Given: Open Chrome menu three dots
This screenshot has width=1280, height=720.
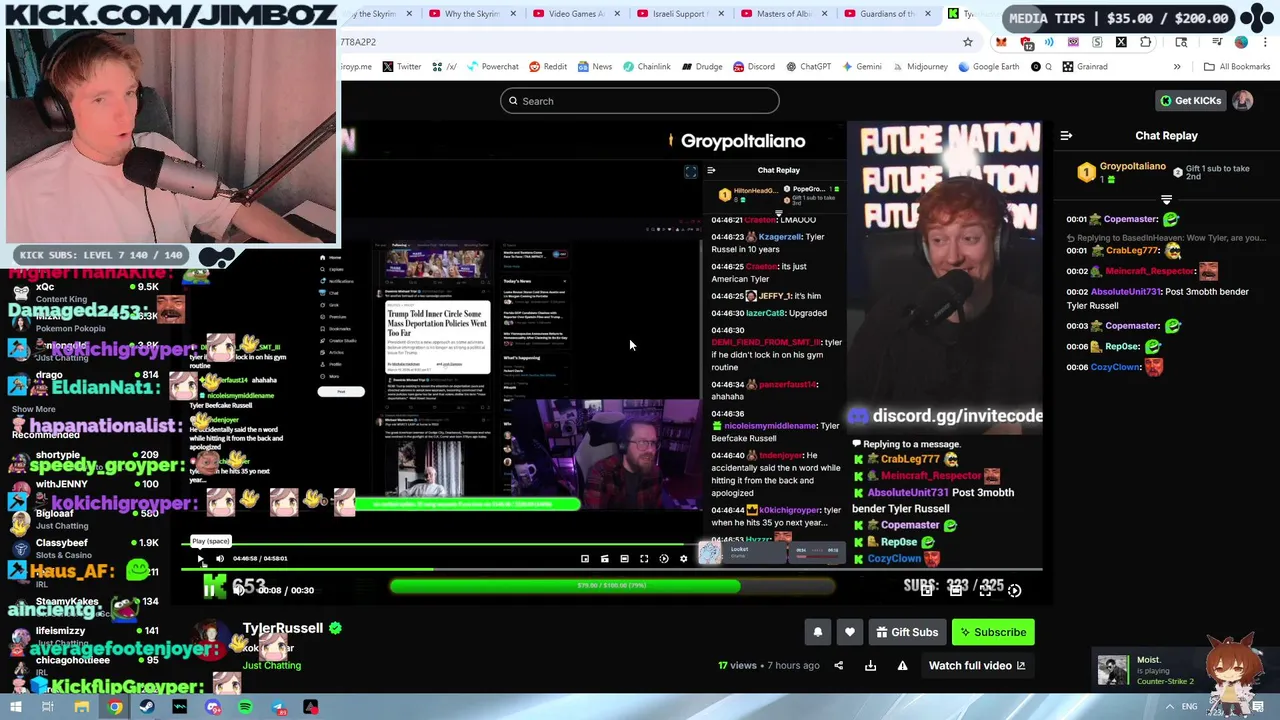Looking at the screenshot, I should (1265, 42).
